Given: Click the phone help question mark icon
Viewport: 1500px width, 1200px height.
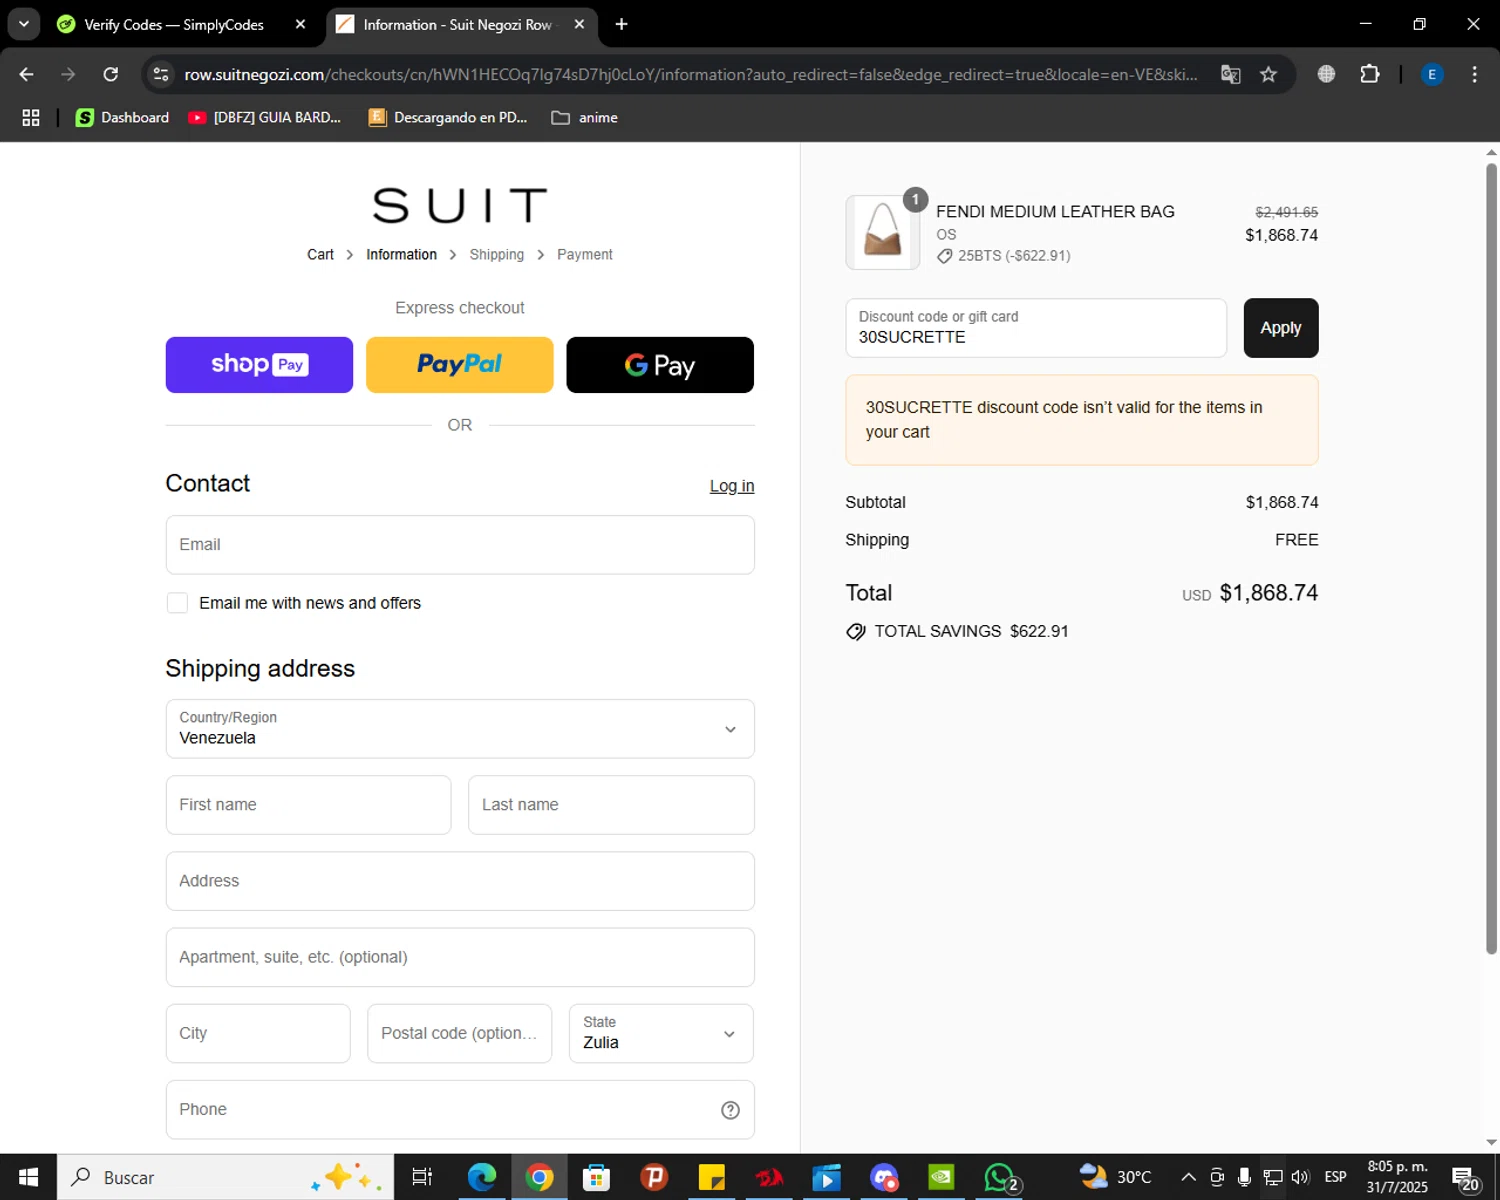Looking at the screenshot, I should [x=731, y=1110].
